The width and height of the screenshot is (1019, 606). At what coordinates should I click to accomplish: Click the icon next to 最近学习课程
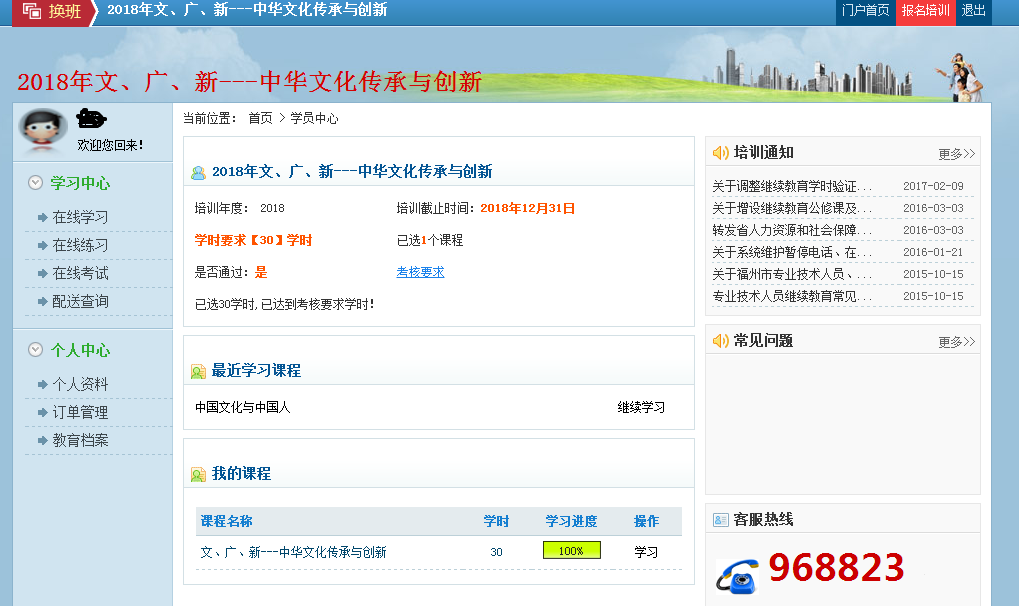[x=198, y=371]
